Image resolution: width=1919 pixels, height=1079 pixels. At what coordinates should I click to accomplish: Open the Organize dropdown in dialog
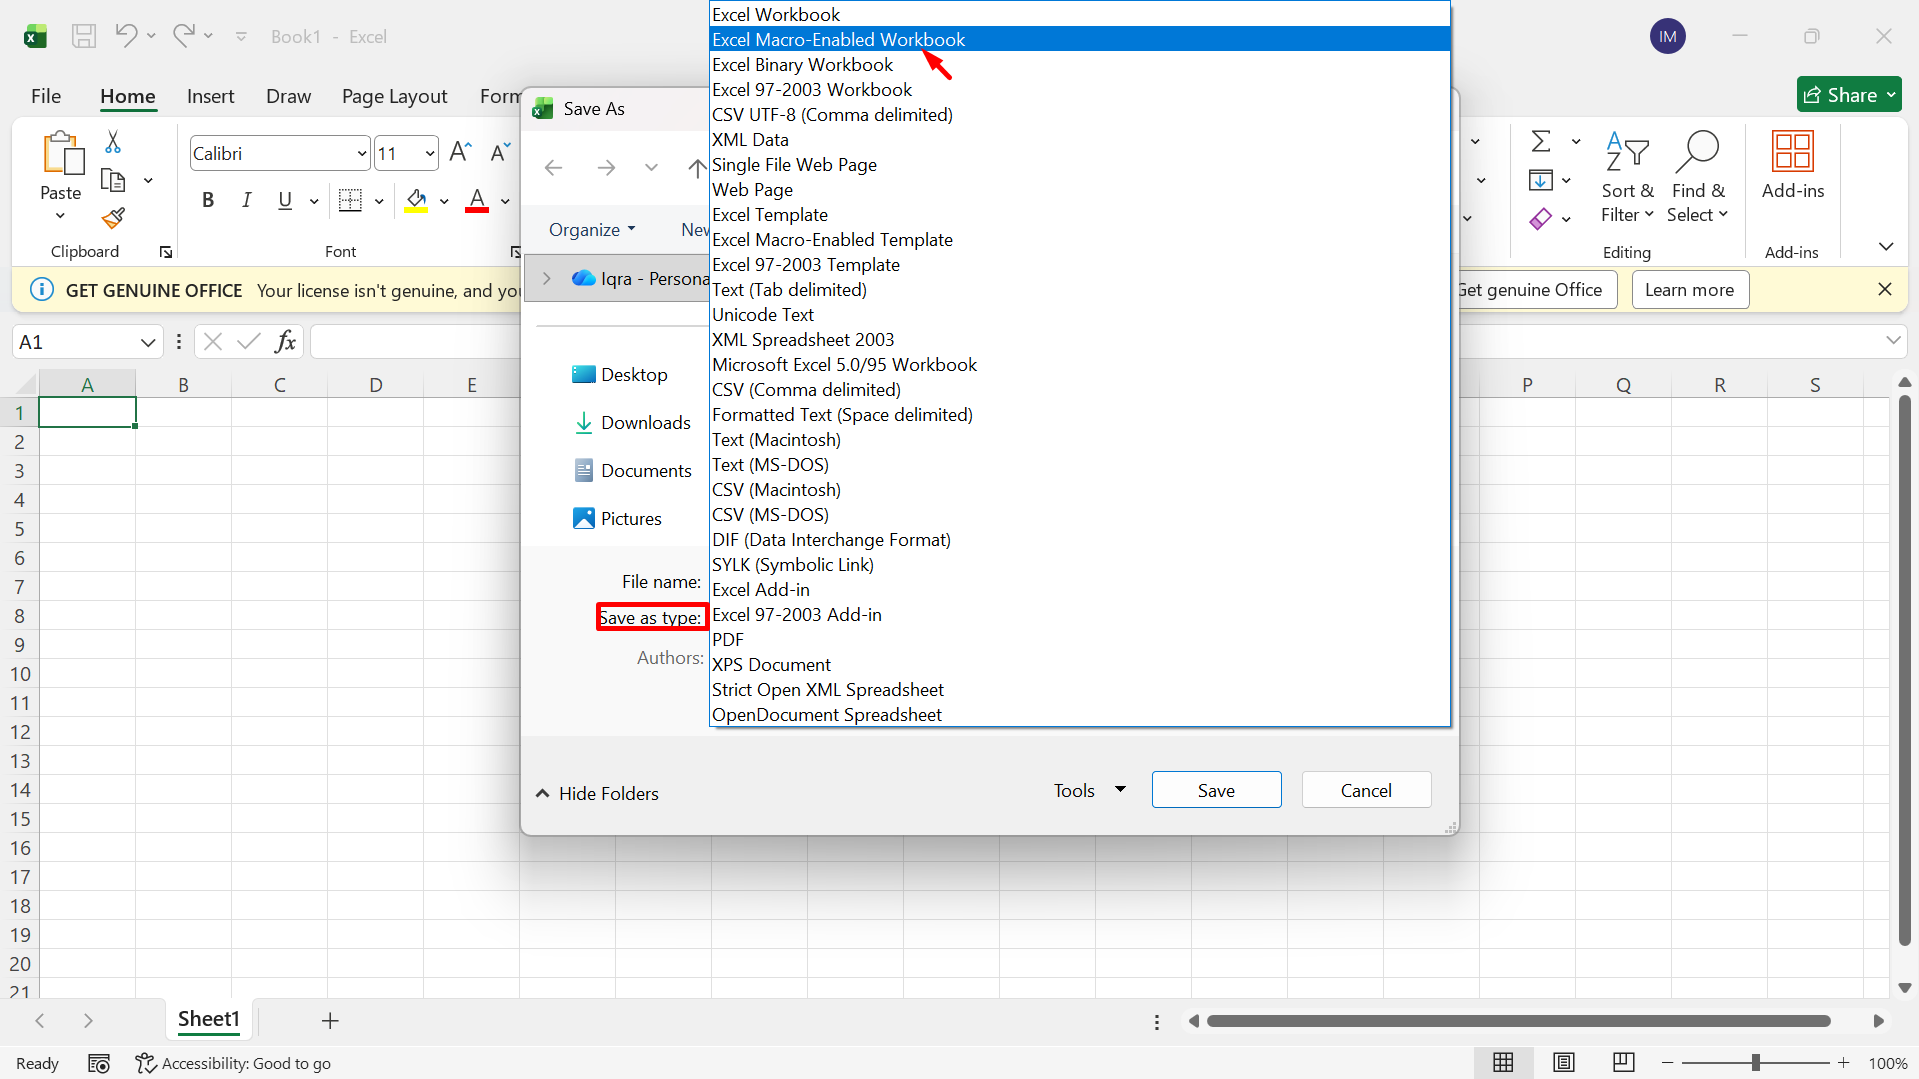point(592,229)
